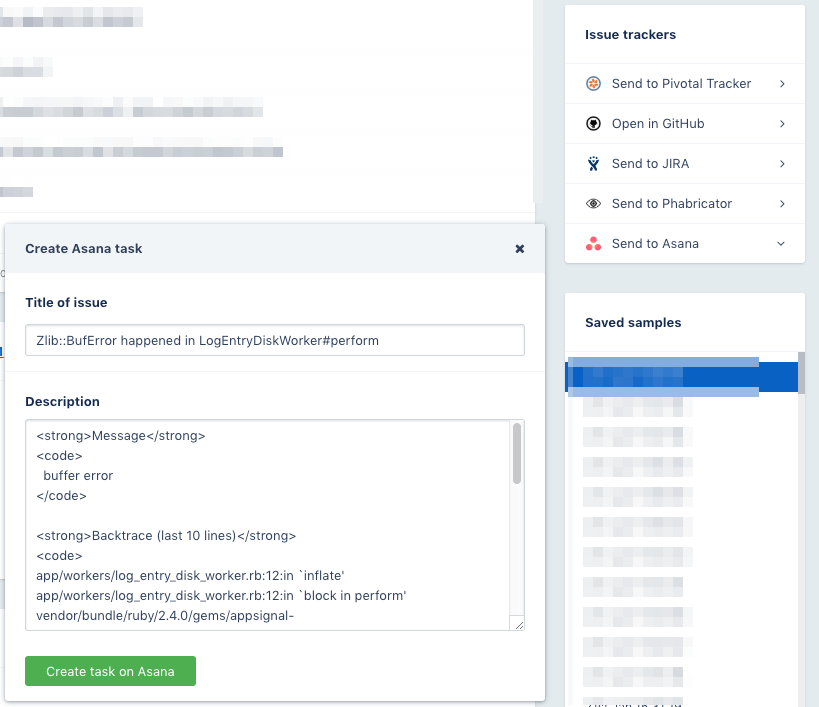The image size is (819, 707).
Task: Click the JIRA logo icon
Action: click(x=593, y=163)
